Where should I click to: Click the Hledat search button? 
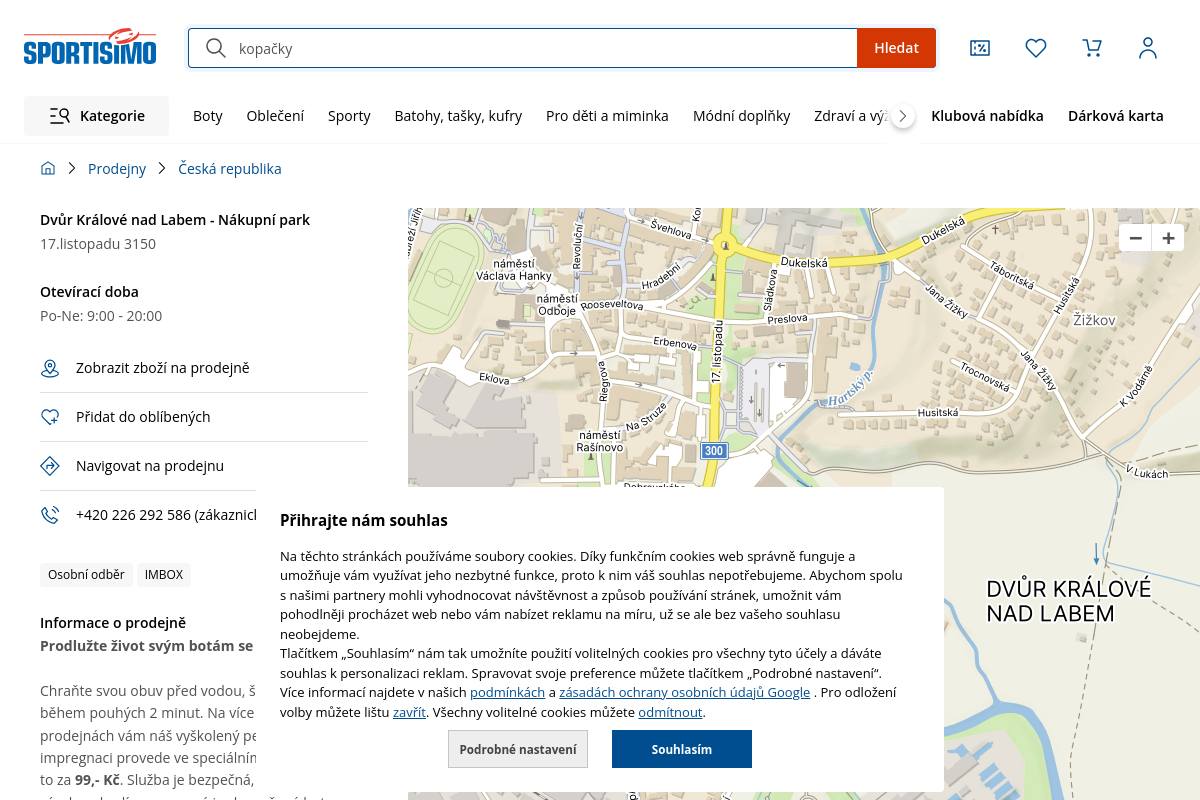(x=896, y=48)
